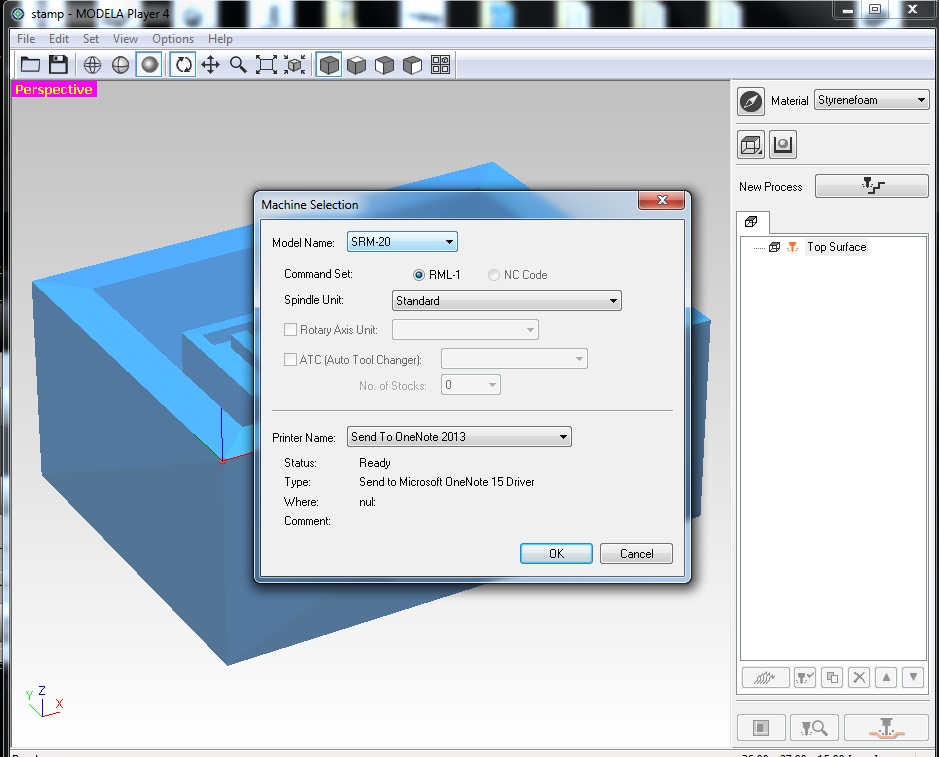This screenshot has width=939, height=757.
Task: Minimize the MODELA Player 4 window
Action: click(847, 10)
